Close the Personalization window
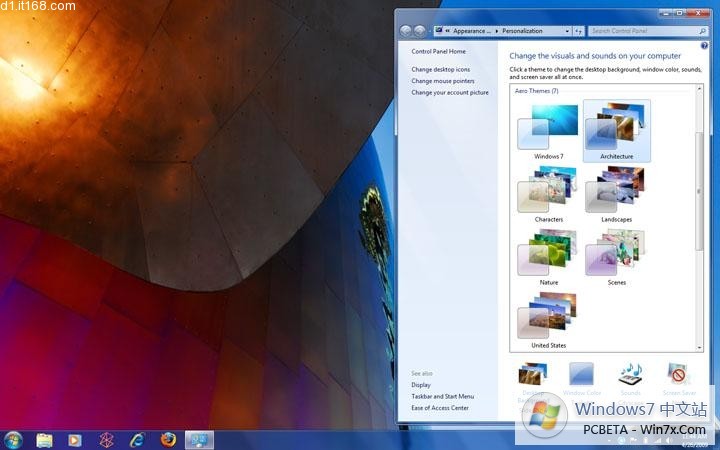 (698, 13)
